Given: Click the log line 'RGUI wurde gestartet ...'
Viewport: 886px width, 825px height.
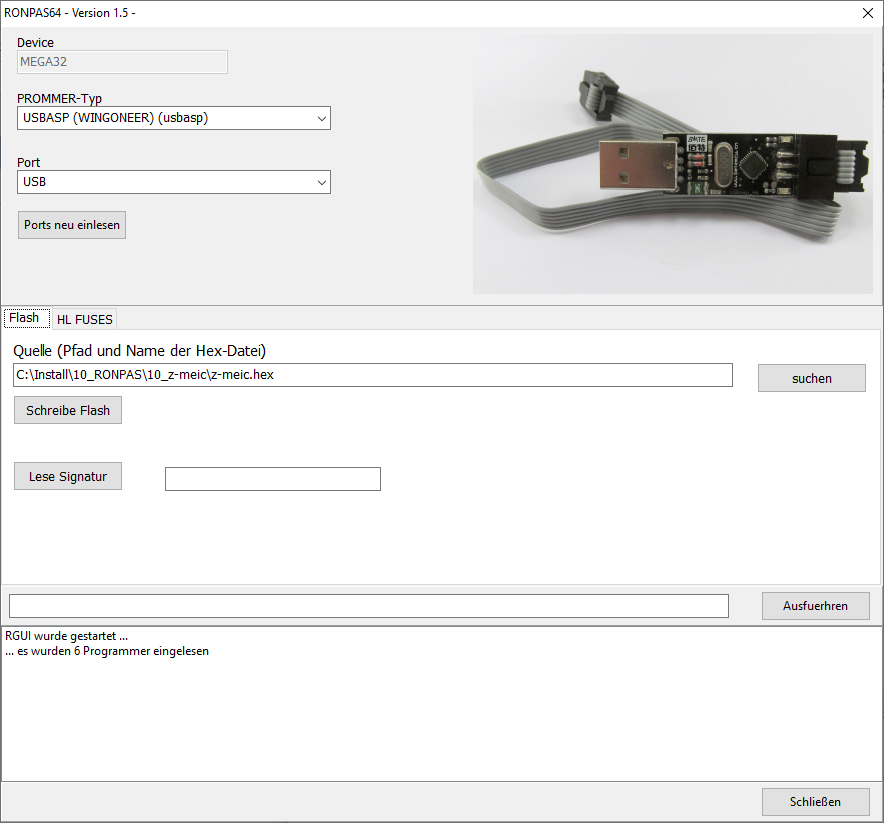Looking at the screenshot, I should click(67, 636).
